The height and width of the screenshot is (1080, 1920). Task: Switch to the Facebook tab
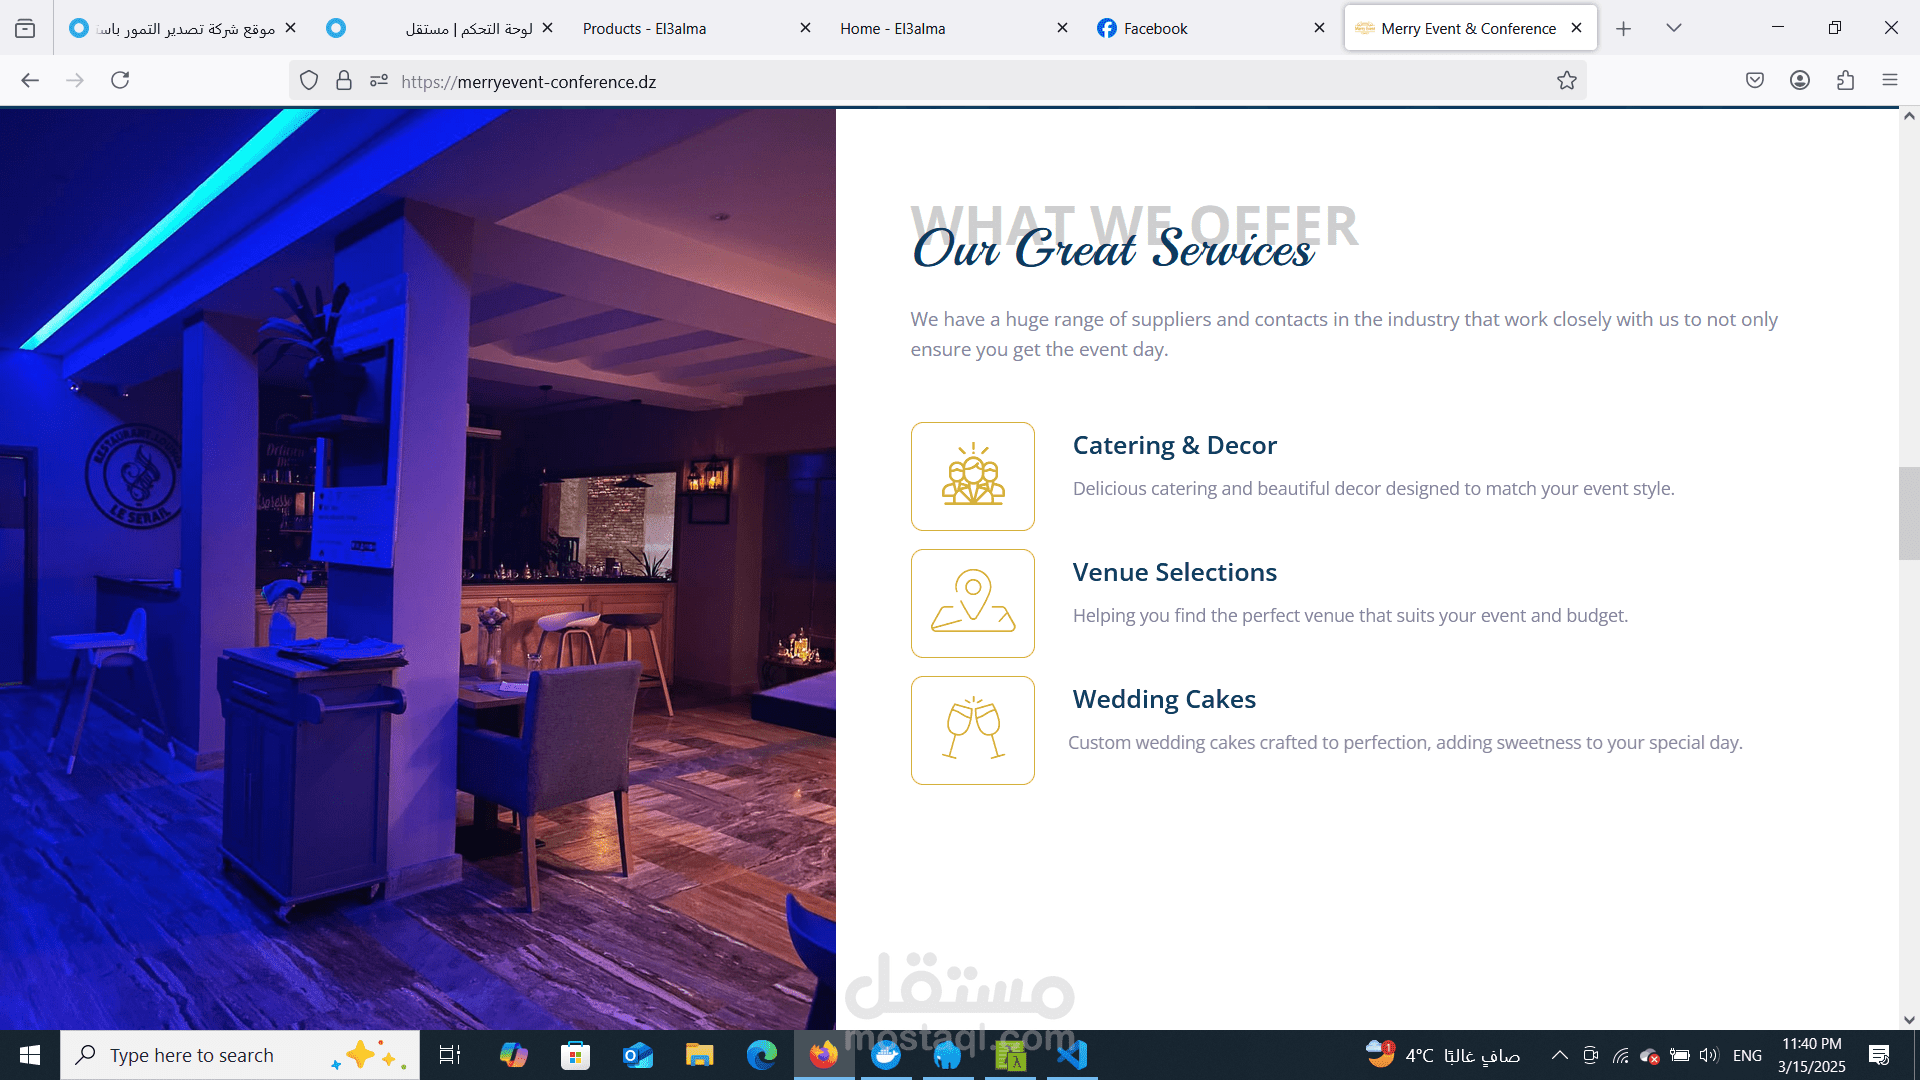pos(1155,28)
